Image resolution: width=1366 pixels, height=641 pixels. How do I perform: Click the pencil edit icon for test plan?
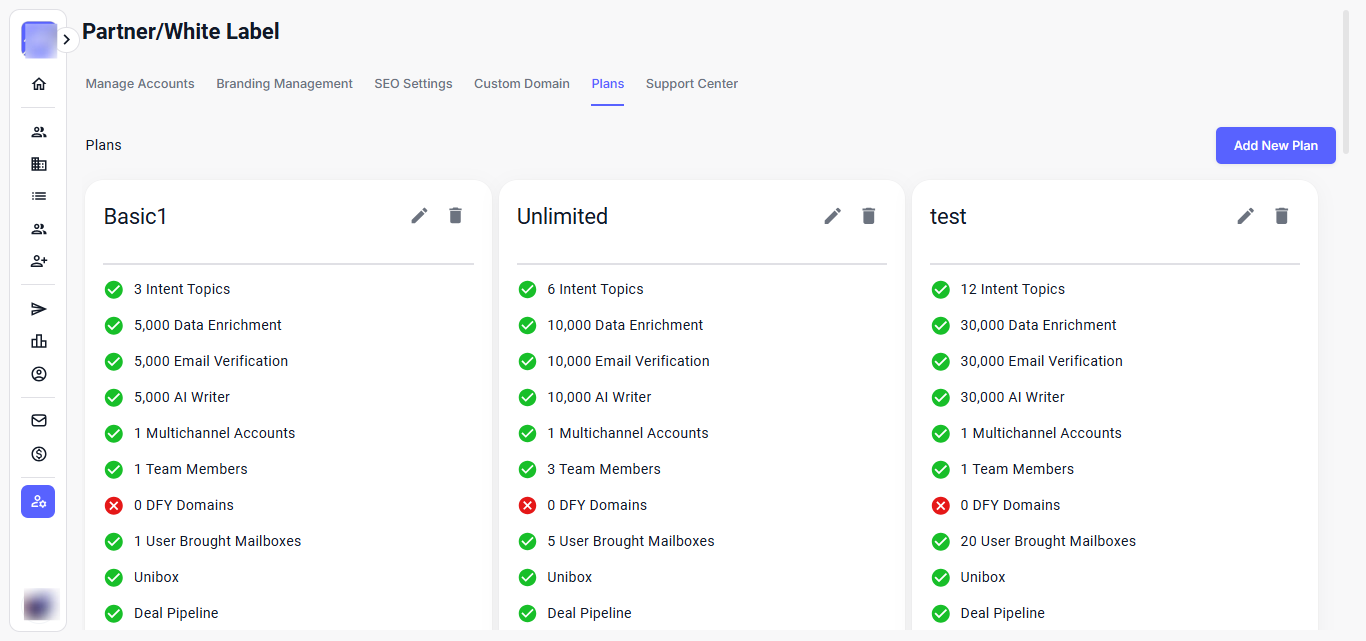[1246, 216]
